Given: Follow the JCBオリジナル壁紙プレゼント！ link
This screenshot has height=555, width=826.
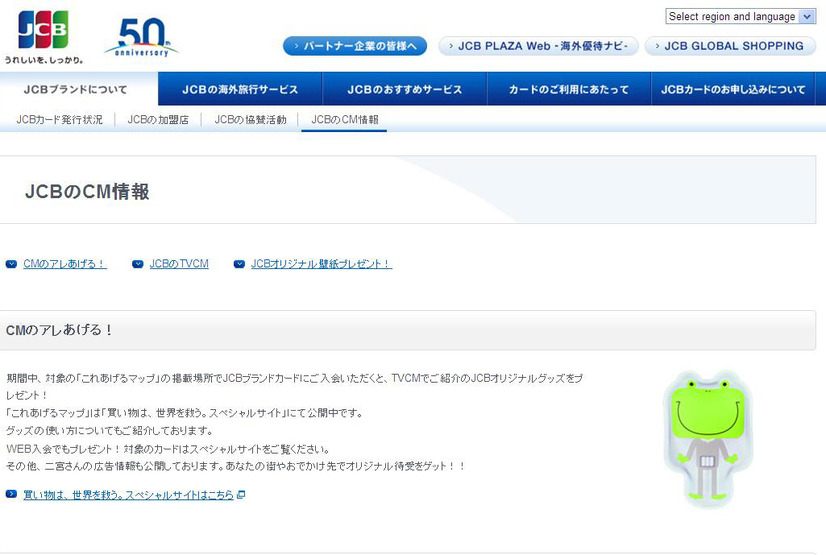Looking at the screenshot, I should point(321,264).
